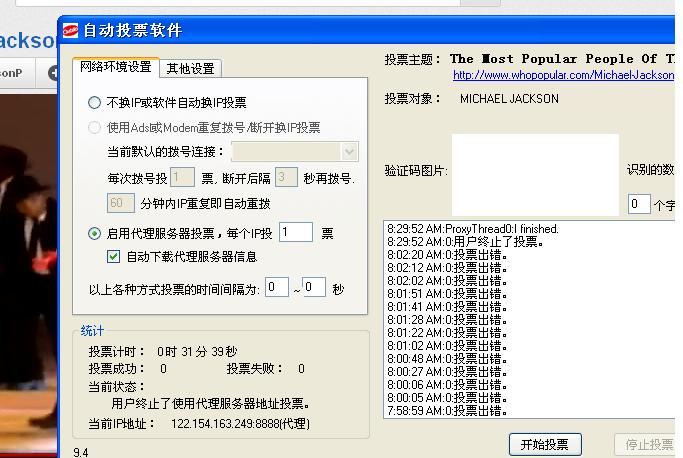Click the 60 分钟 IP repeat field
Screen dimensions: 683x458
coord(120,203)
